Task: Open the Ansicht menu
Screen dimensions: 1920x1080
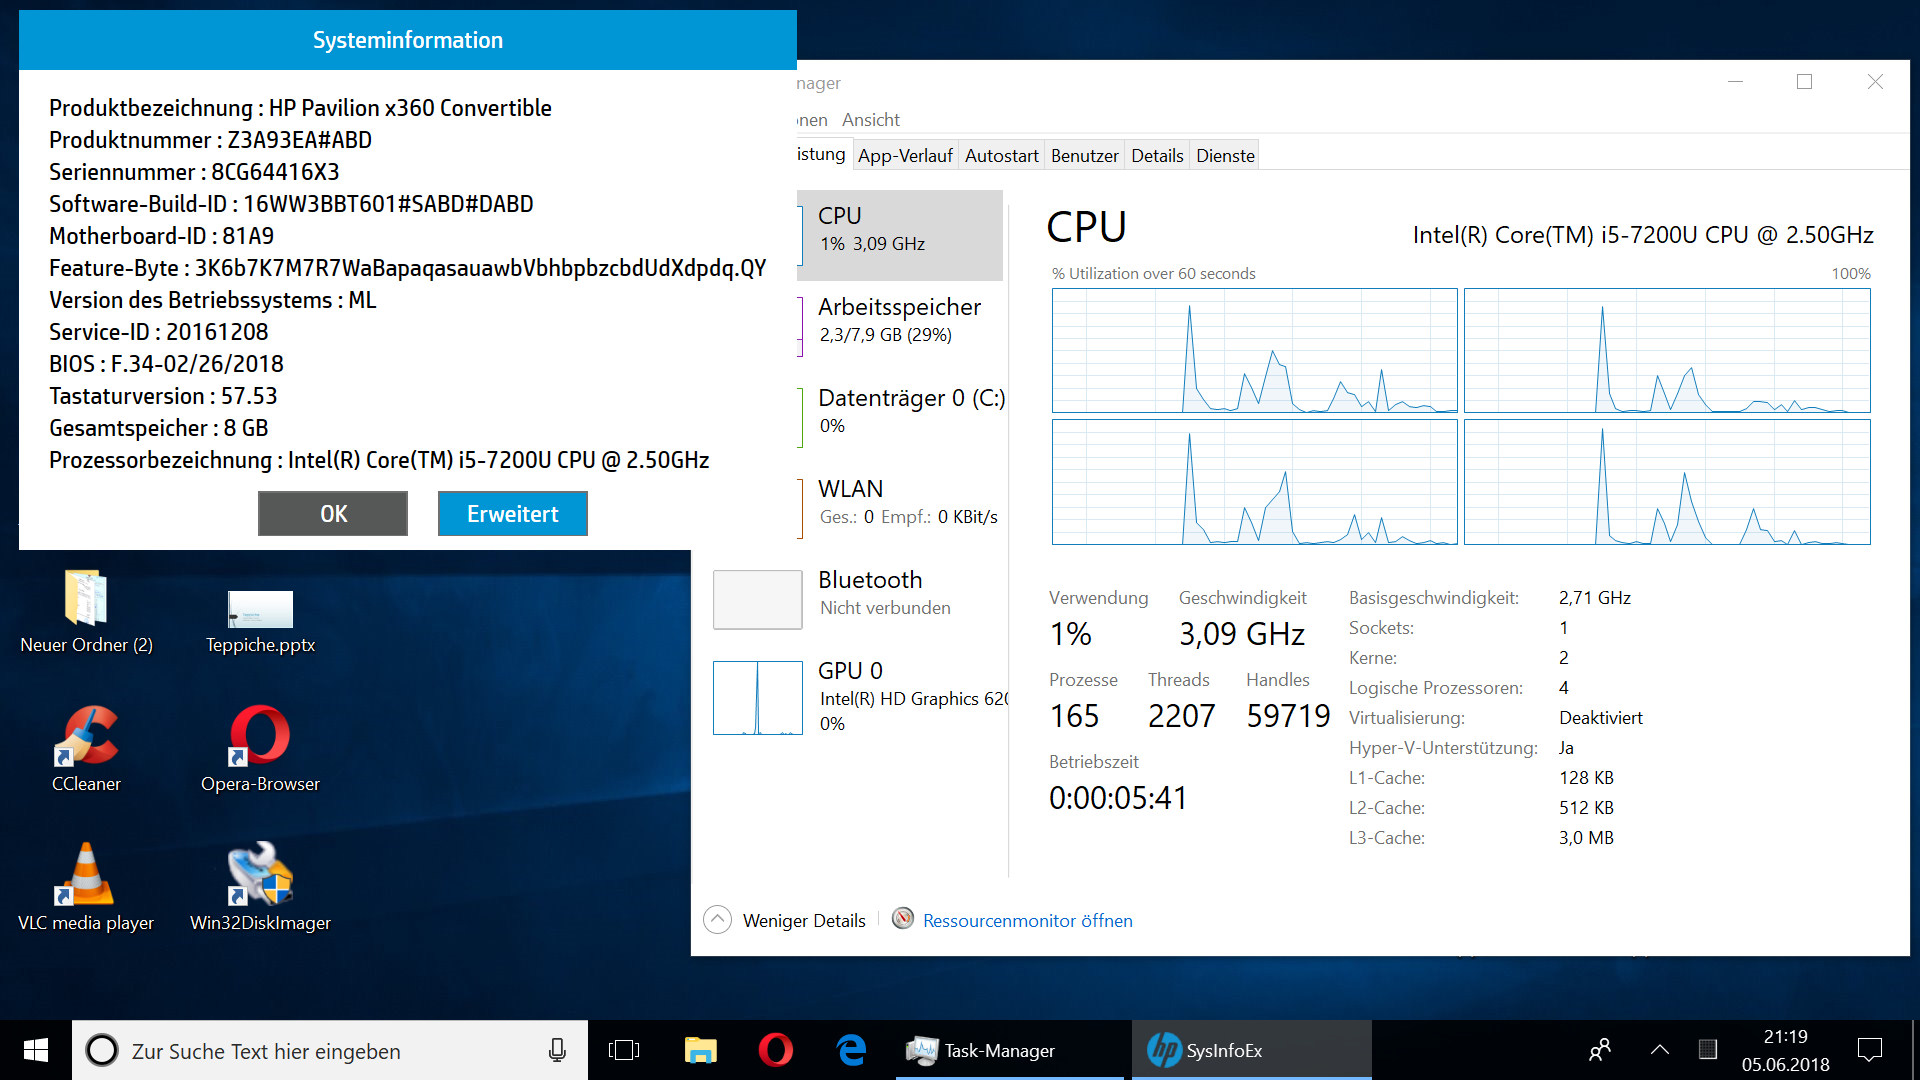Action: 870,120
